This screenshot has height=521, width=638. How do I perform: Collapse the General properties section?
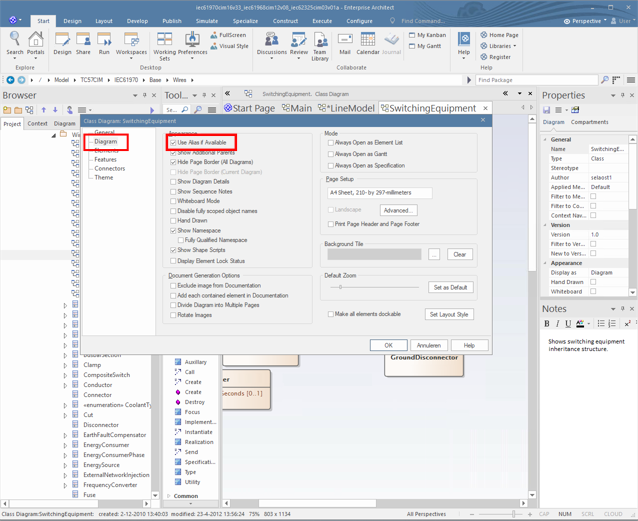[x=545, y=140]
